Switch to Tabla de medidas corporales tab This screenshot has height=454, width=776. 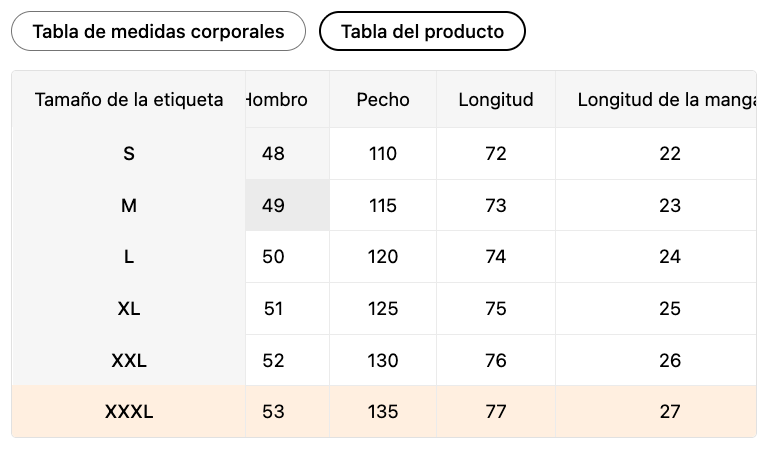158,31
